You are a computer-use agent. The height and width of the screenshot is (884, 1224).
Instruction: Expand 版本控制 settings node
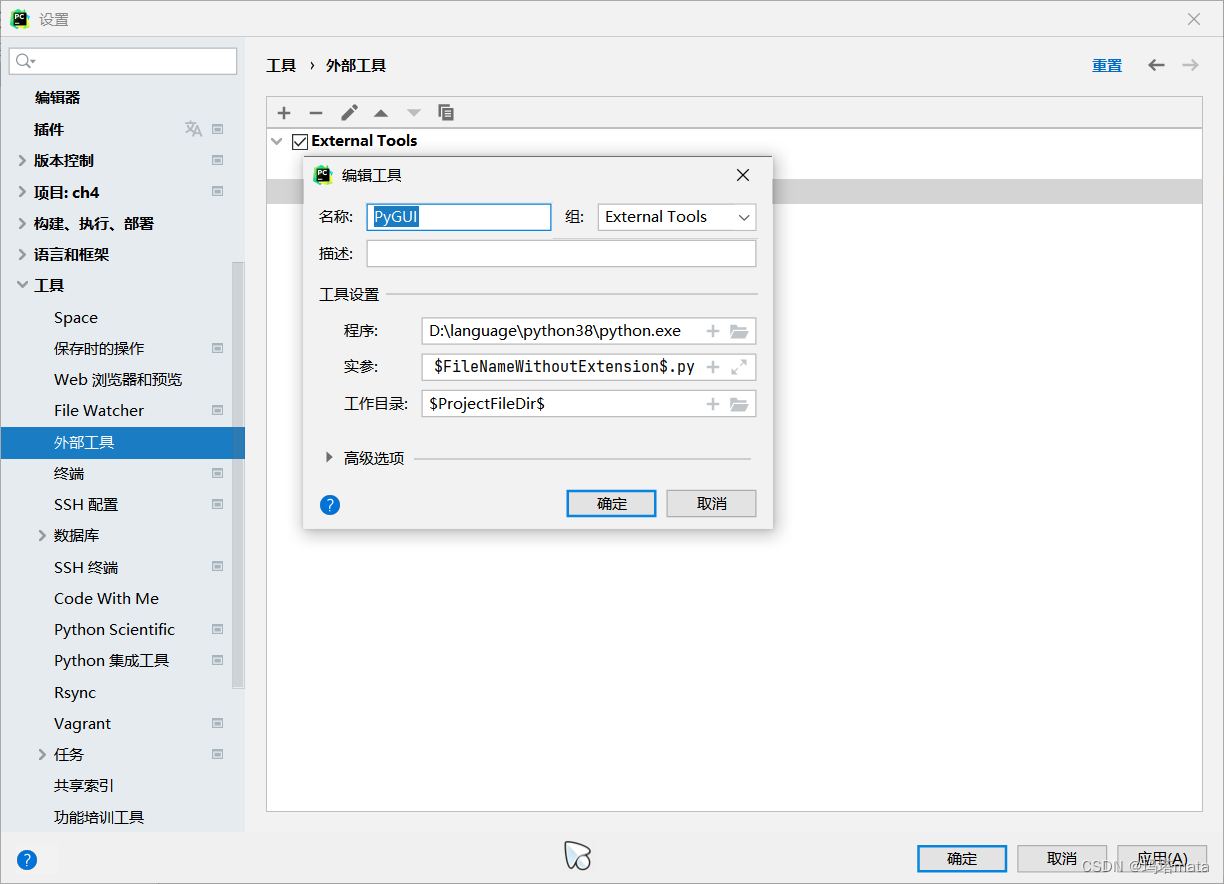point(22,160)
